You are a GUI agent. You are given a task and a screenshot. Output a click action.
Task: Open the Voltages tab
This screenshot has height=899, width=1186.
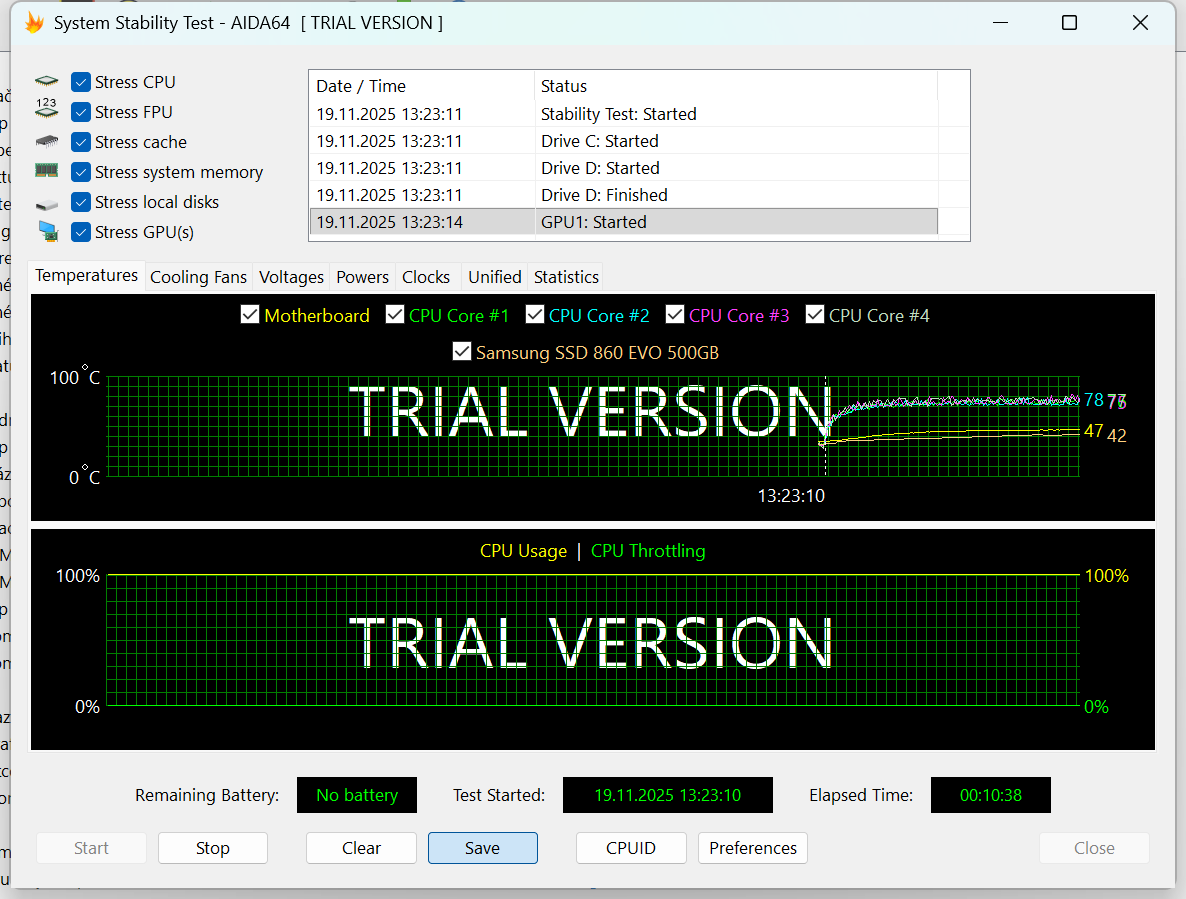coord(291,277)
